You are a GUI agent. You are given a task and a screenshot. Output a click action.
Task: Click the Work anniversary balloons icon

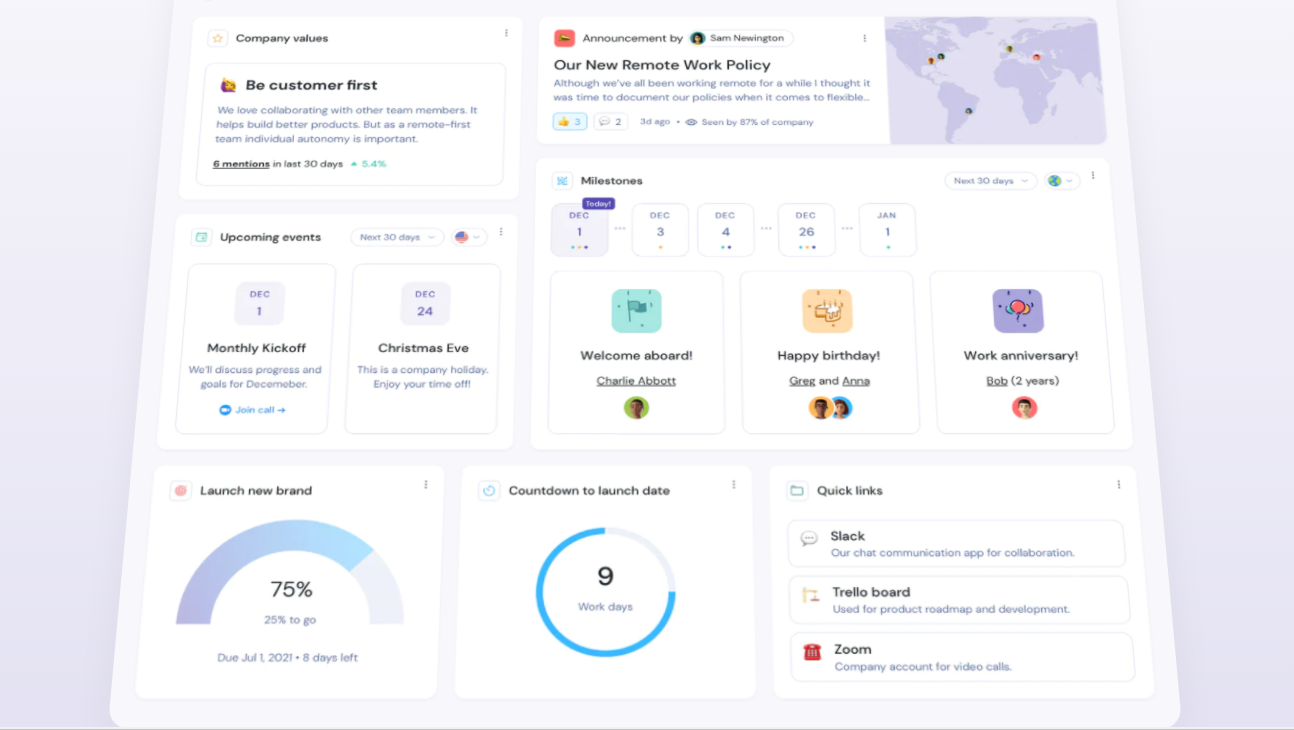(x=1018, y=311)
